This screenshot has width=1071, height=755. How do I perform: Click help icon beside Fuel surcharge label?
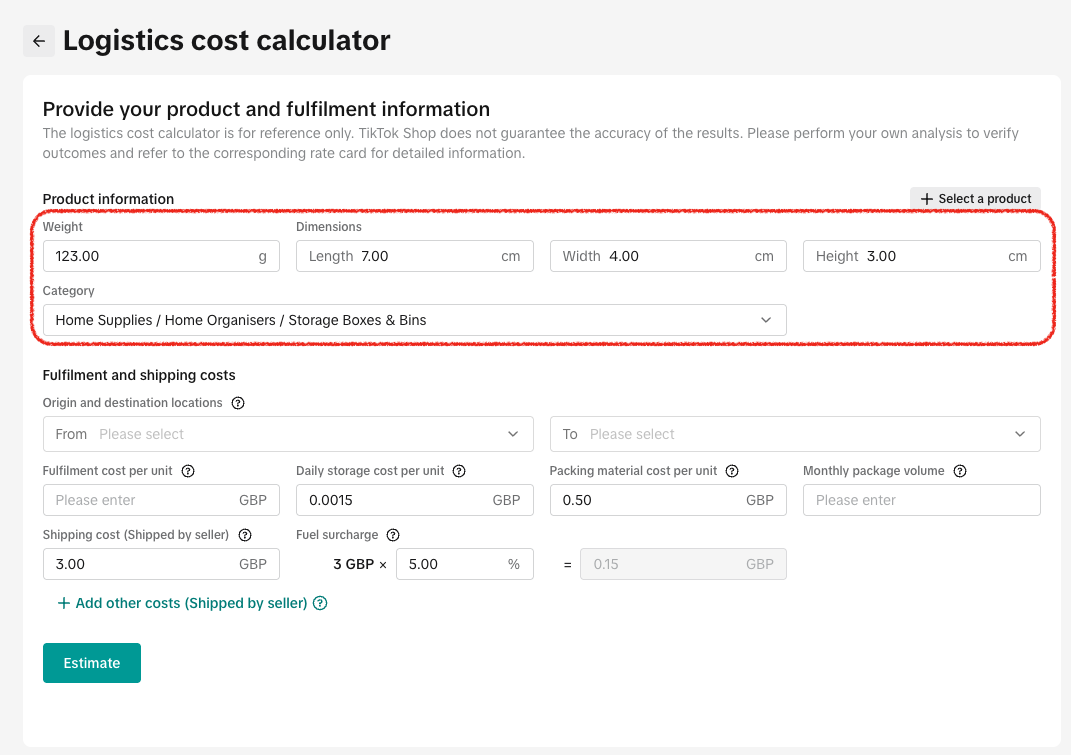click(393, 535)
